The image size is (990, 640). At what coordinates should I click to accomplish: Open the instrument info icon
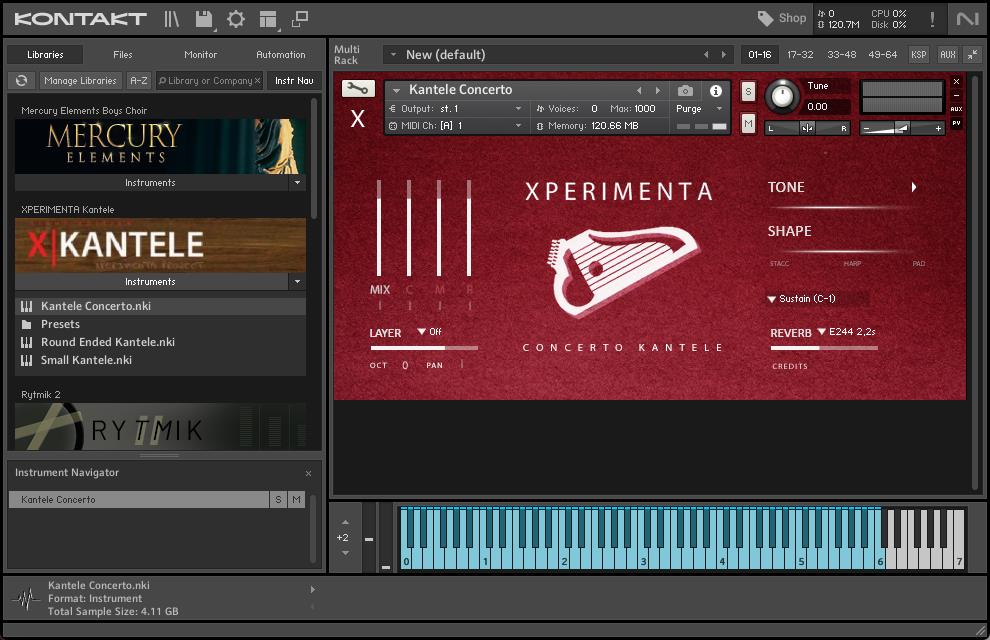716,91
